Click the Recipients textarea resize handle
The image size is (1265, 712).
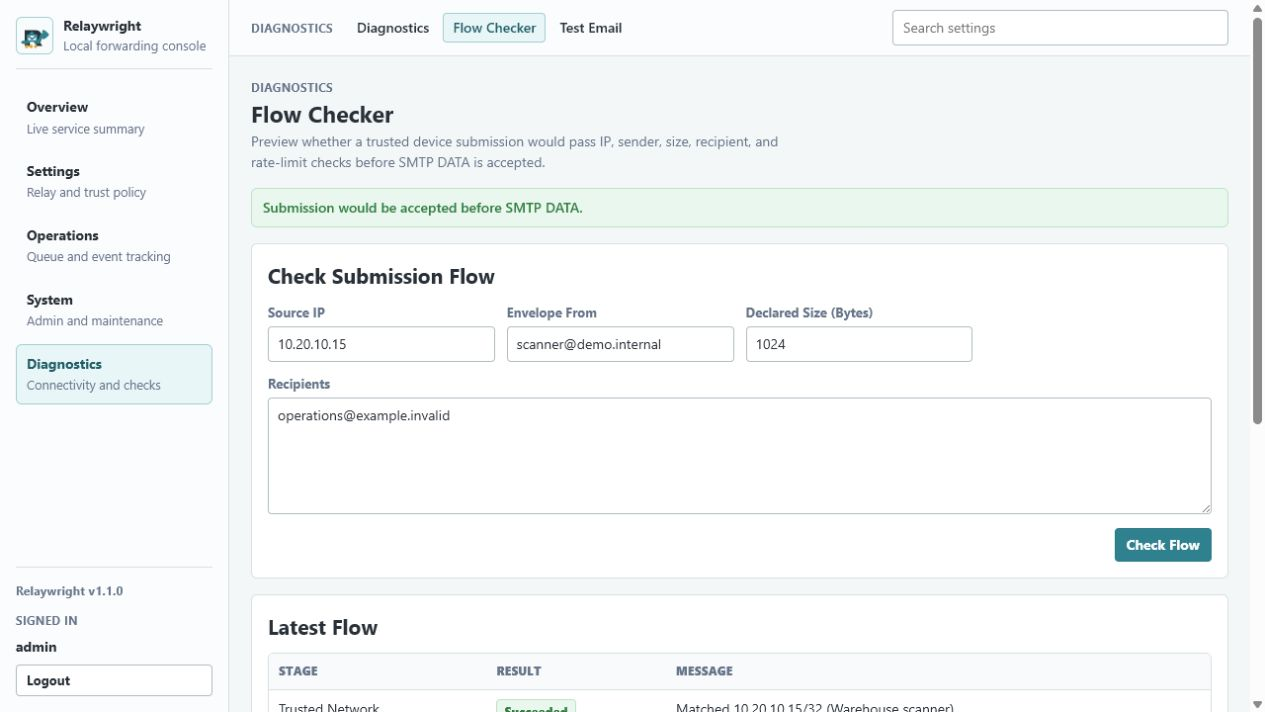coord(1205,508)
